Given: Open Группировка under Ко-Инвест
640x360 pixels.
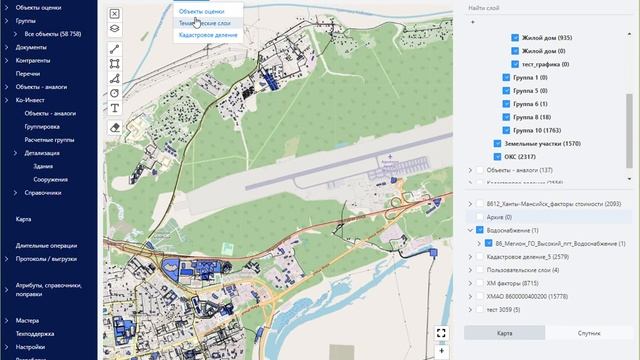Looking at the screenshot, I should click(42, 127).
